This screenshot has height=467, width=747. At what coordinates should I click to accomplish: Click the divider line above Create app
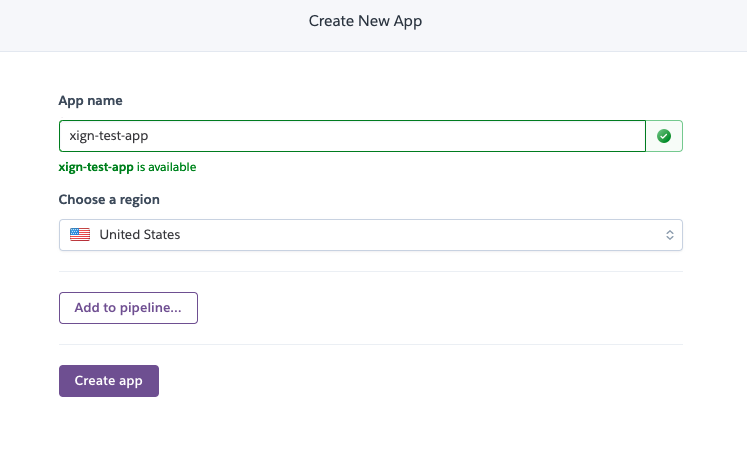coord(370,345)
